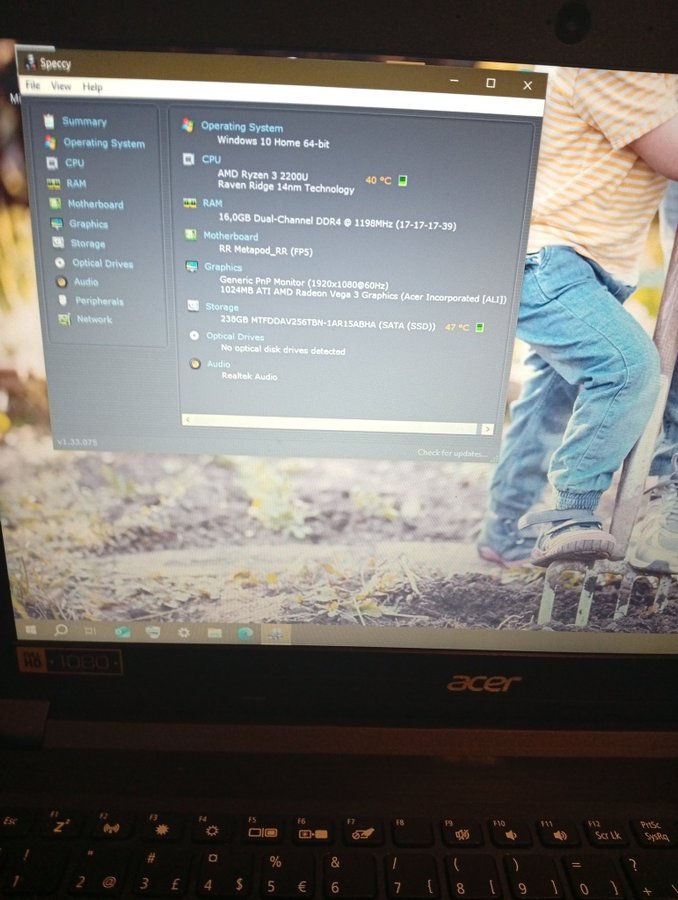678x900 pixels.
Task: Click the Motherboard icon in sidebar
Action: point(55,204)
